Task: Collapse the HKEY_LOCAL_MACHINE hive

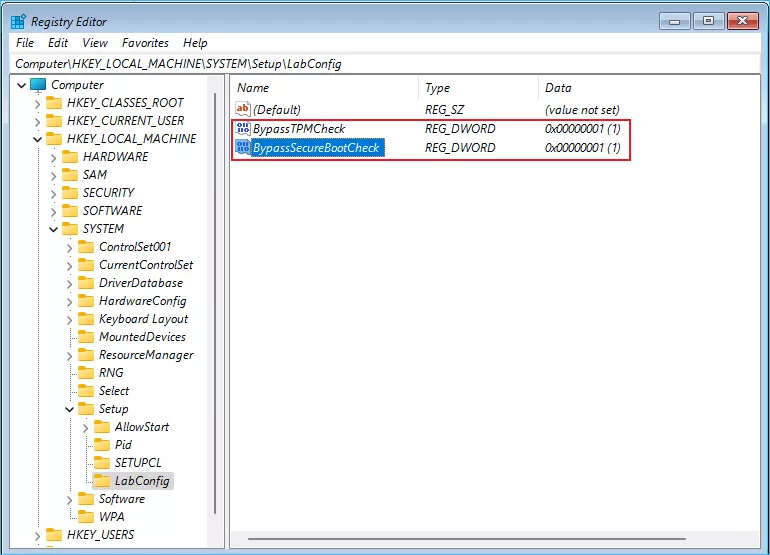Action: 37,139
